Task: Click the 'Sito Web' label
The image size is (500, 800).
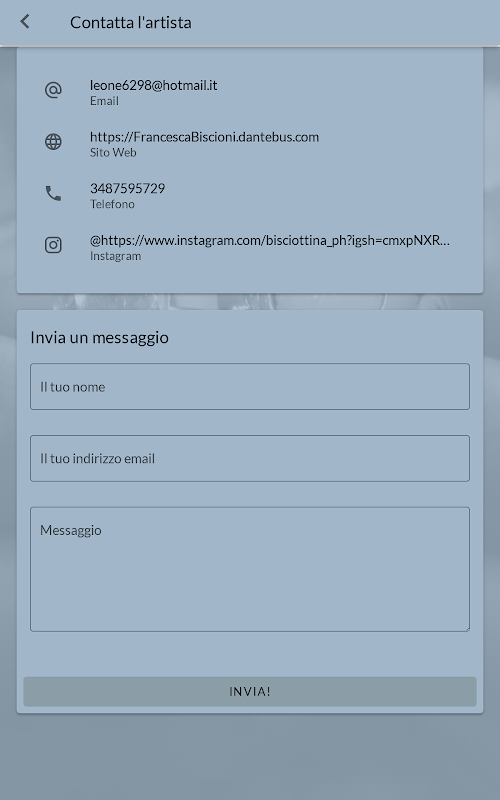Action: (x=113, y=153)
